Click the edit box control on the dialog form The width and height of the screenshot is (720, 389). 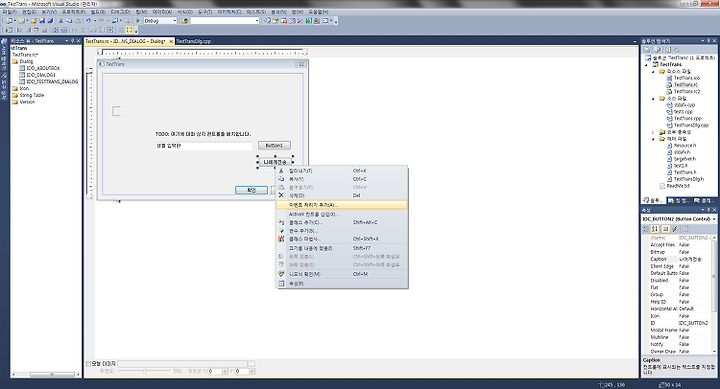click(203, 146)
